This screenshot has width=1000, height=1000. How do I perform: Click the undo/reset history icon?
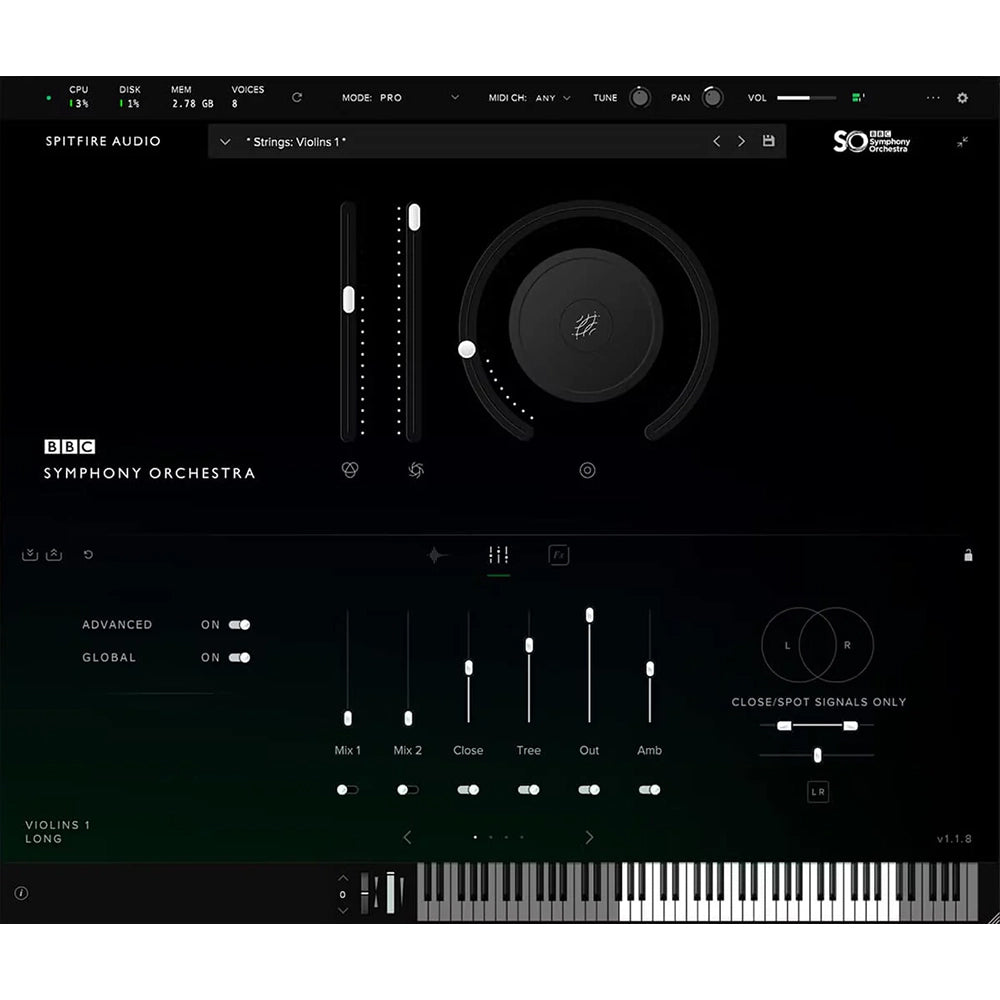pos(88,553)
